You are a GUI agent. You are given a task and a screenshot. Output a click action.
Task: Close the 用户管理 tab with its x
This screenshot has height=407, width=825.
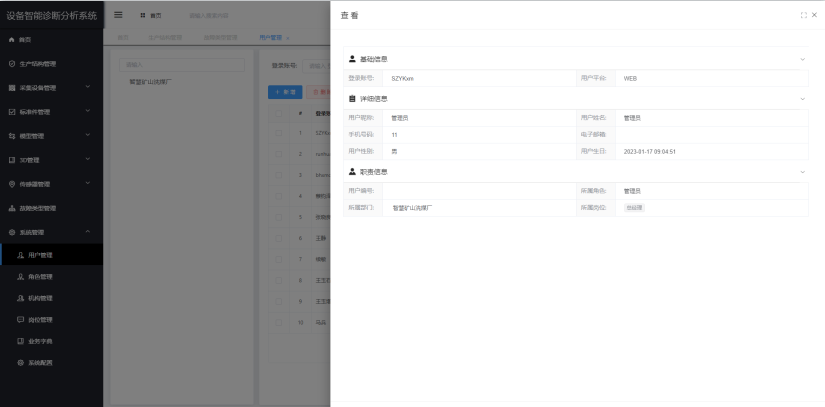pyautogui.click(x=288, y=38)
